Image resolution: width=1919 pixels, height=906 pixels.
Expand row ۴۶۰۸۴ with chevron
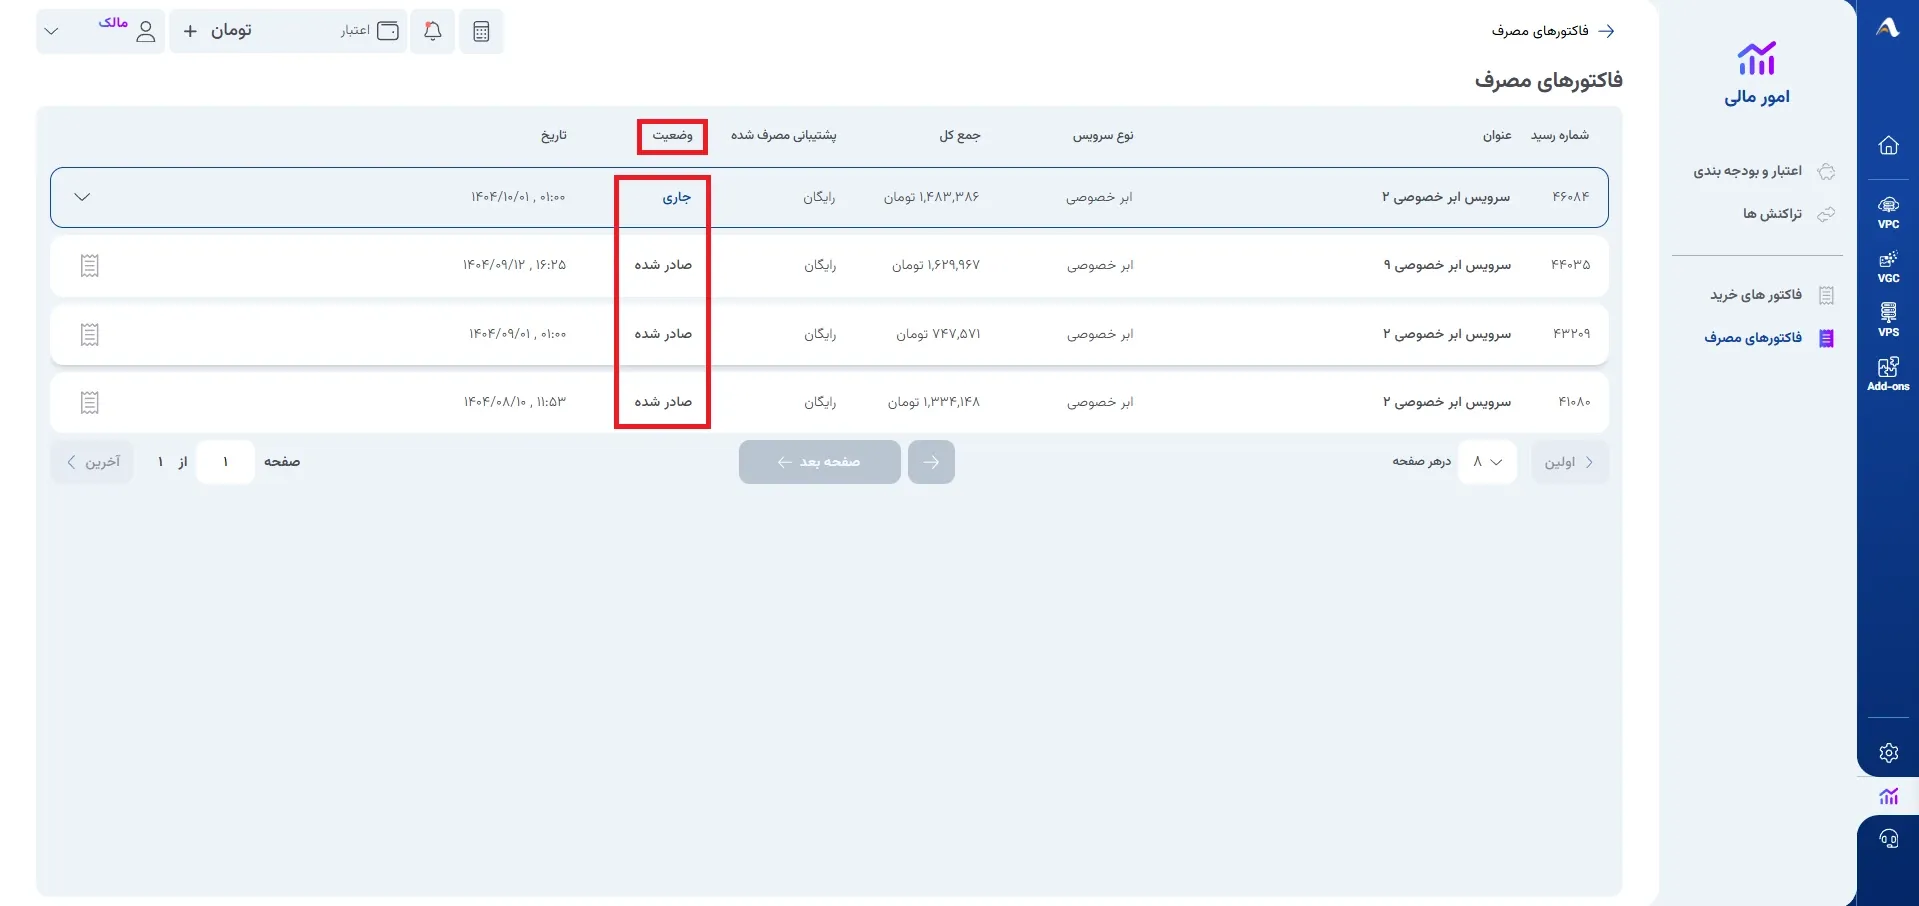click(x=82, y=197)
